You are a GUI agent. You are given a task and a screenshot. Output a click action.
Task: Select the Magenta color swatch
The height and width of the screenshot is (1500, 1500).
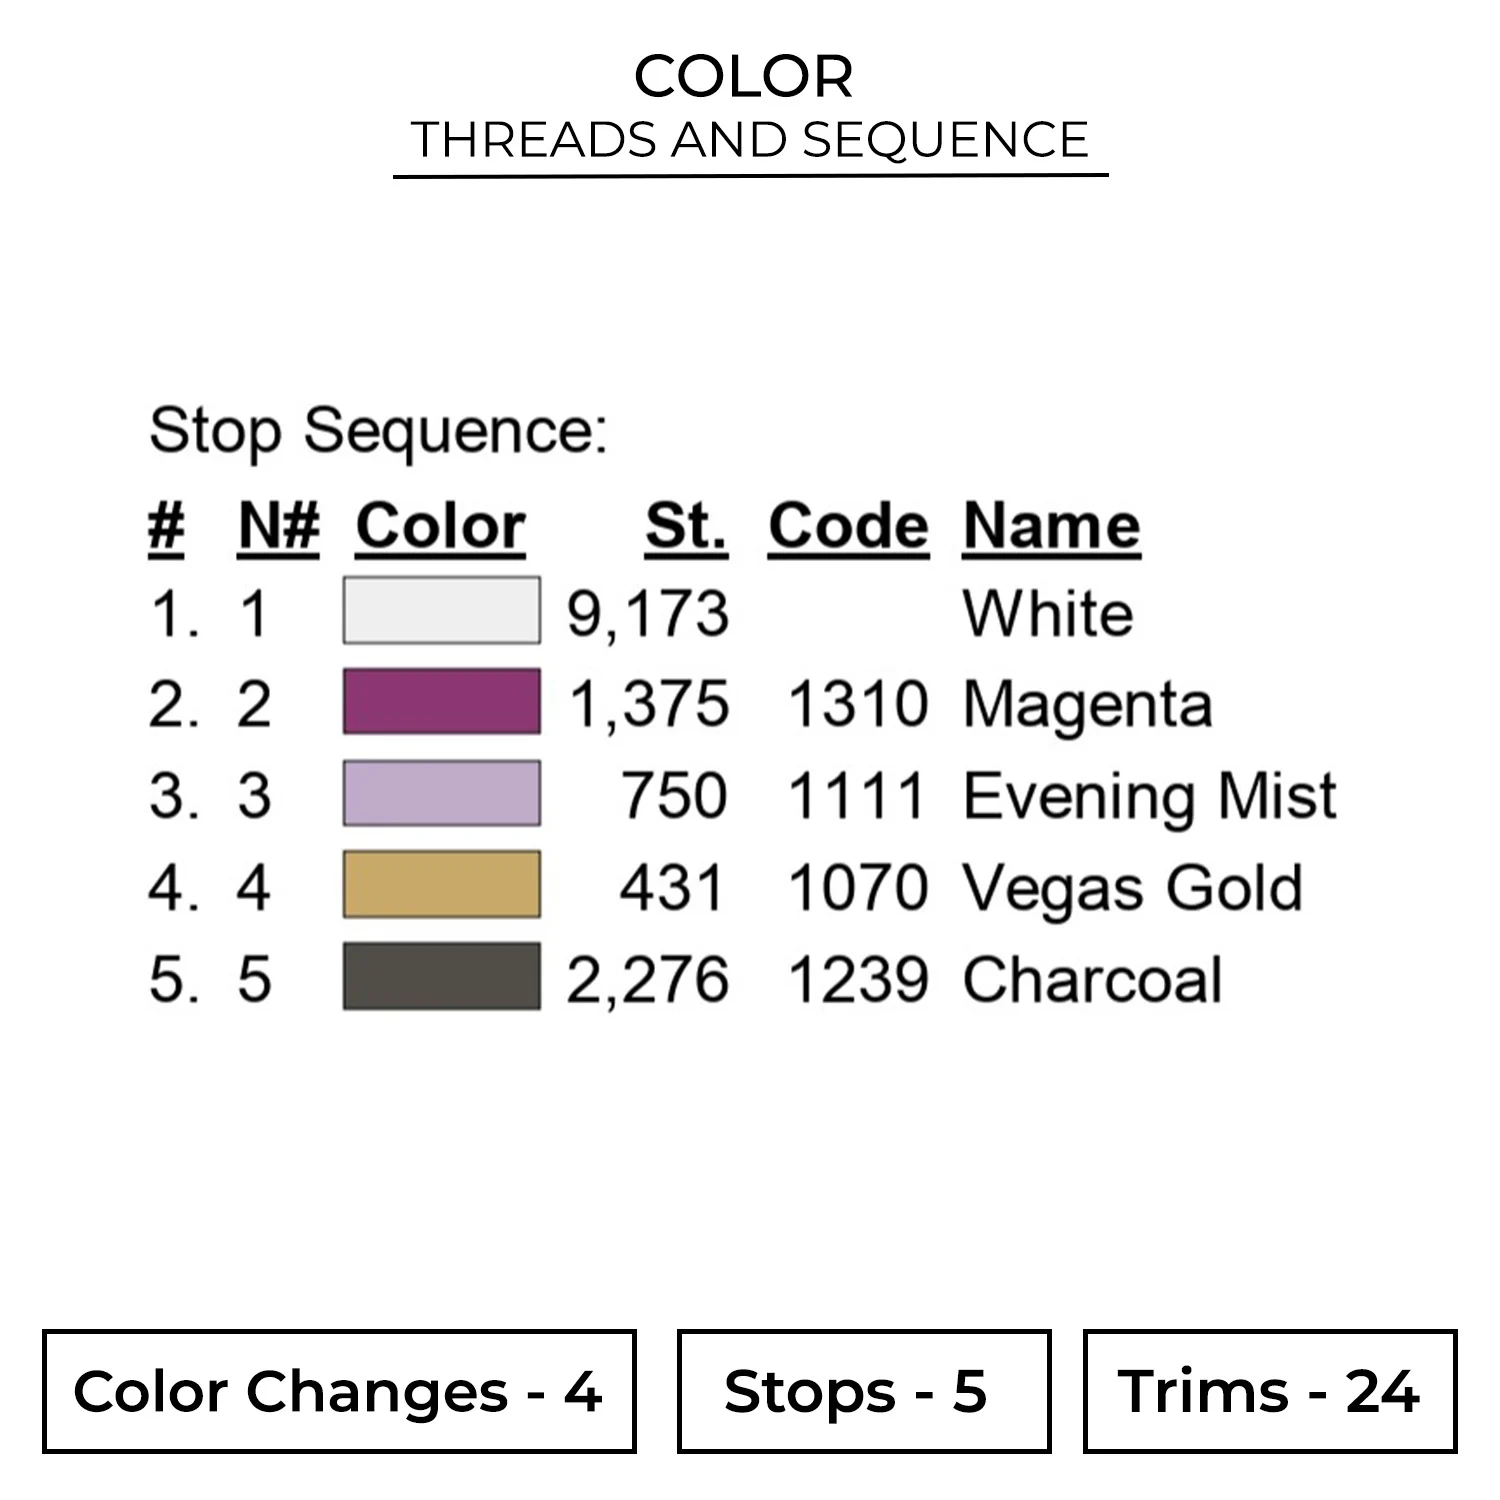[441, 702]
